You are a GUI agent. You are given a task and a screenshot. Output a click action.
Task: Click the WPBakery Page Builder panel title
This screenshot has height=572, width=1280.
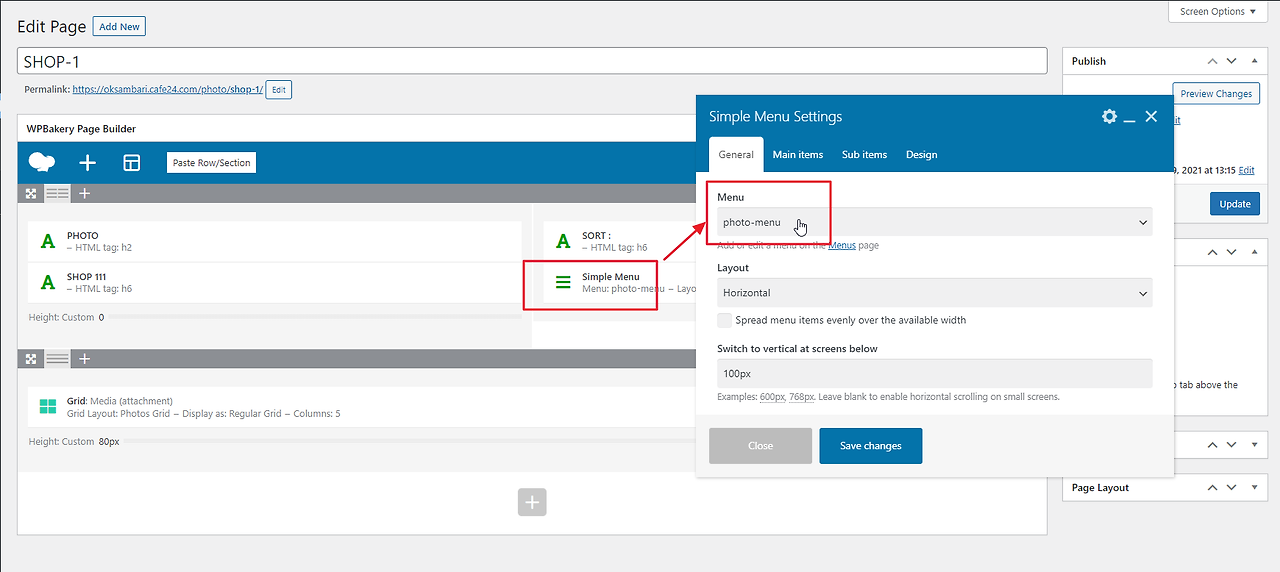(80, 129)
